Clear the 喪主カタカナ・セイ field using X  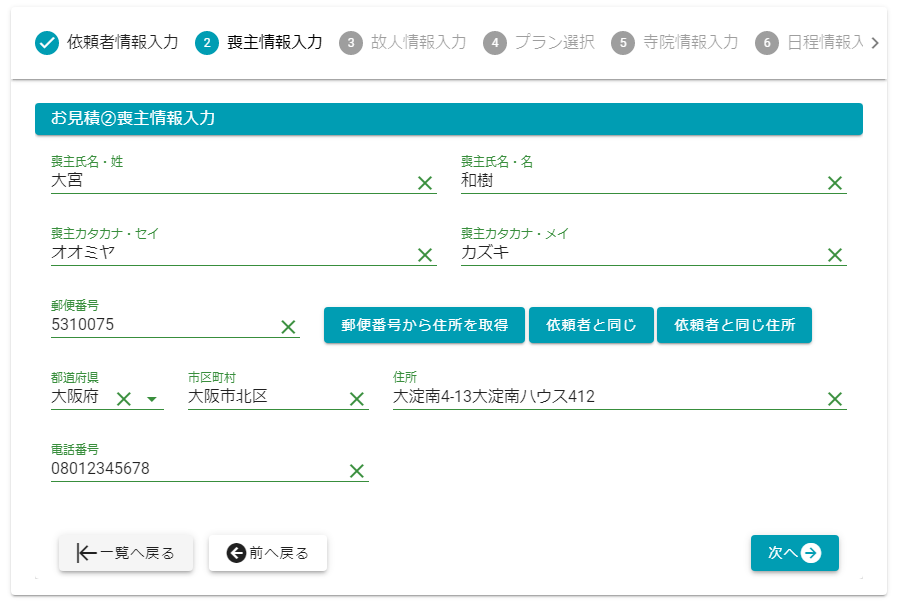click(x=425, y=255)
